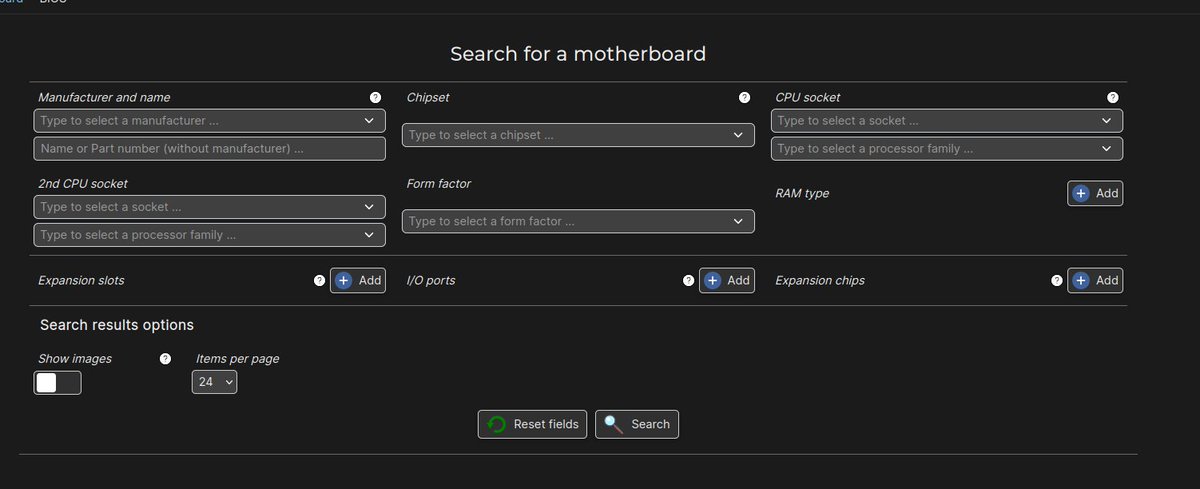Click help icon beside Expansion chips
Screen dimensions: 1200x489
pyautogui.click(x=1057, y=281)
